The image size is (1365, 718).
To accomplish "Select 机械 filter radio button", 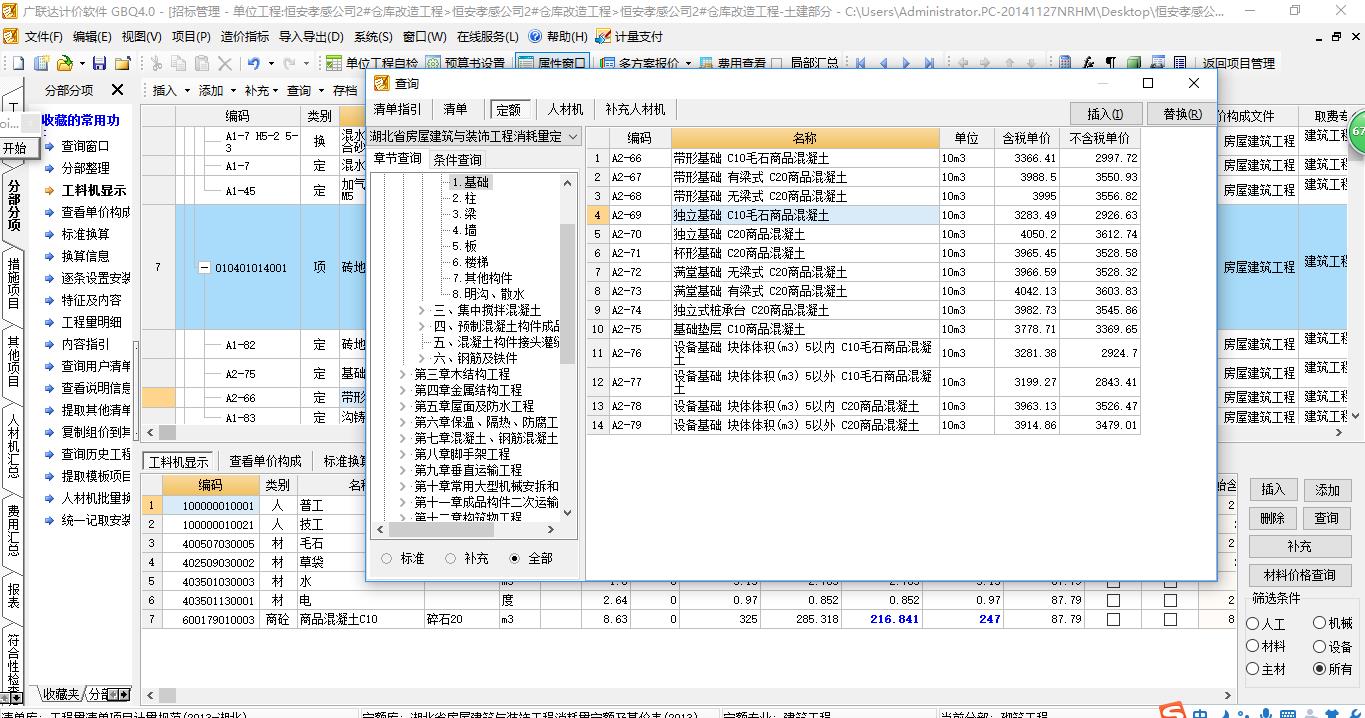I will (1320, 623).
